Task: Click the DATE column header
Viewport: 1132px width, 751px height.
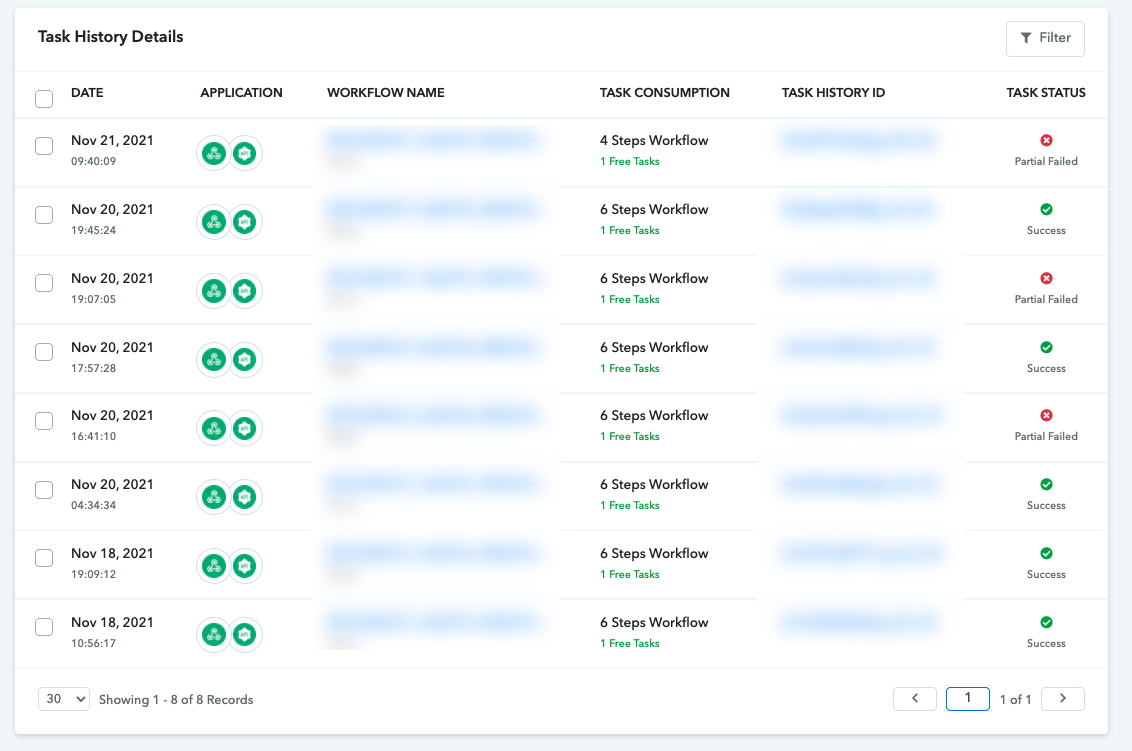Action: tap(87, 92)
